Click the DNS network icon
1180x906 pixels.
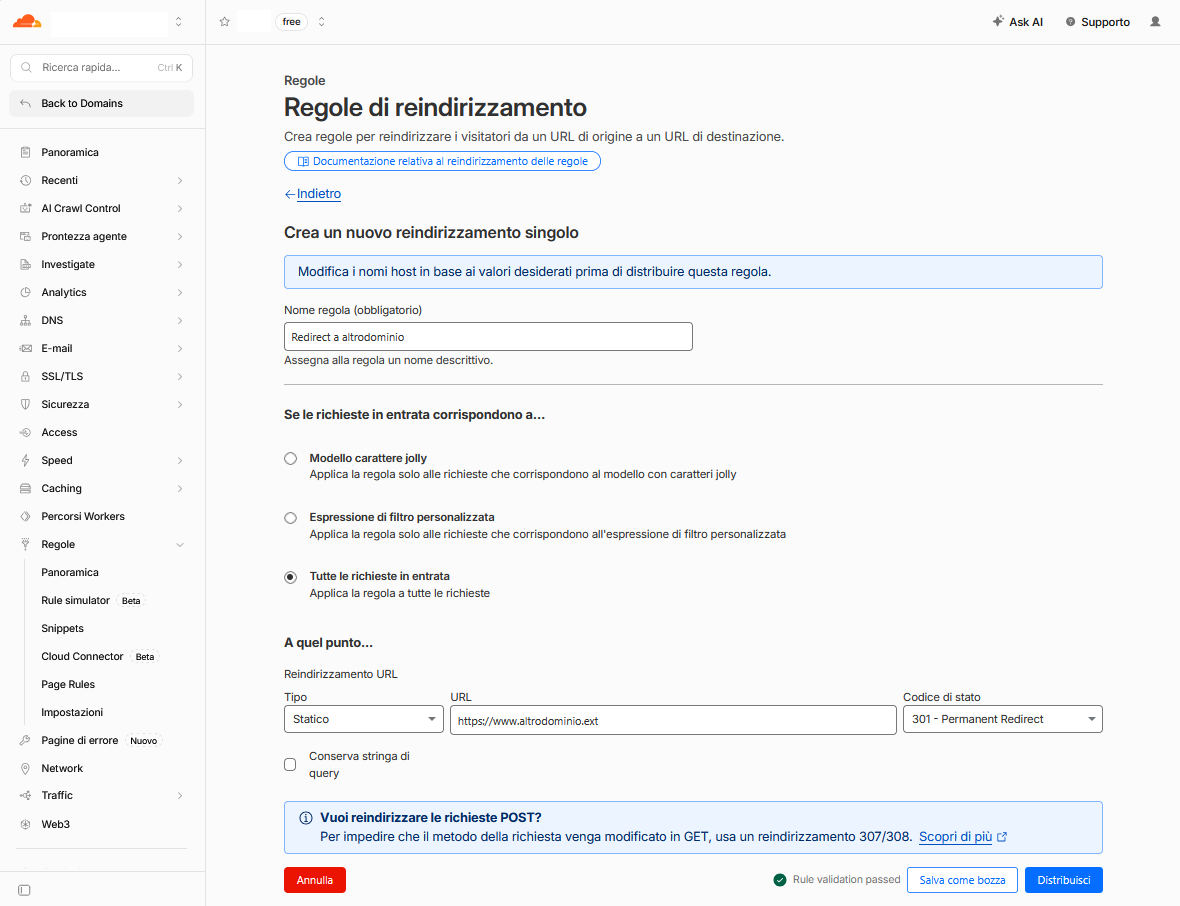[26, 321]
